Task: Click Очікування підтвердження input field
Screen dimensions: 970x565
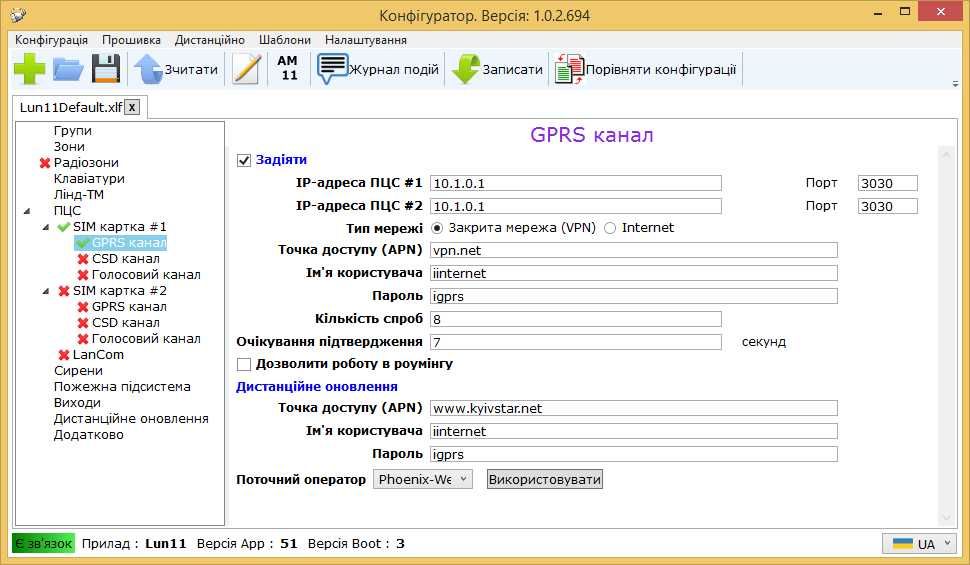Action: pos(575,342)
